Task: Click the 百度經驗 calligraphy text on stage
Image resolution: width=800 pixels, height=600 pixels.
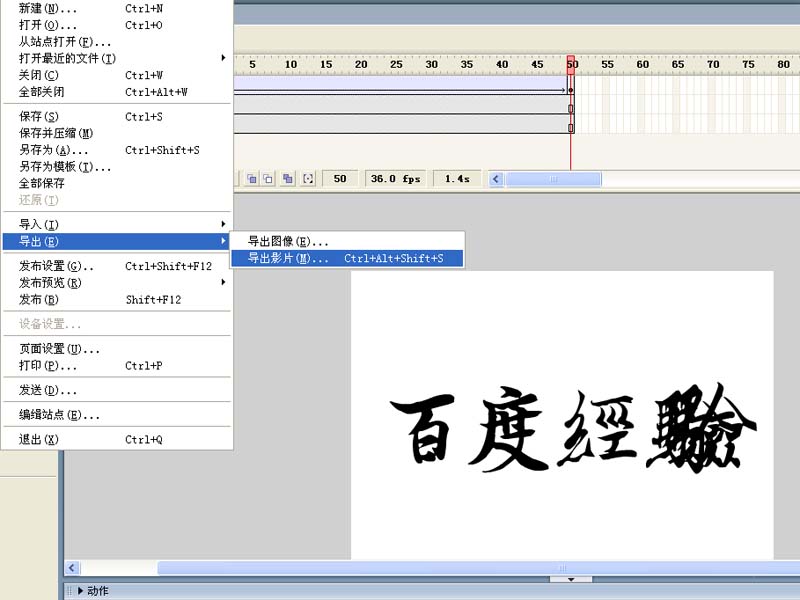Action: click(572, 428)
